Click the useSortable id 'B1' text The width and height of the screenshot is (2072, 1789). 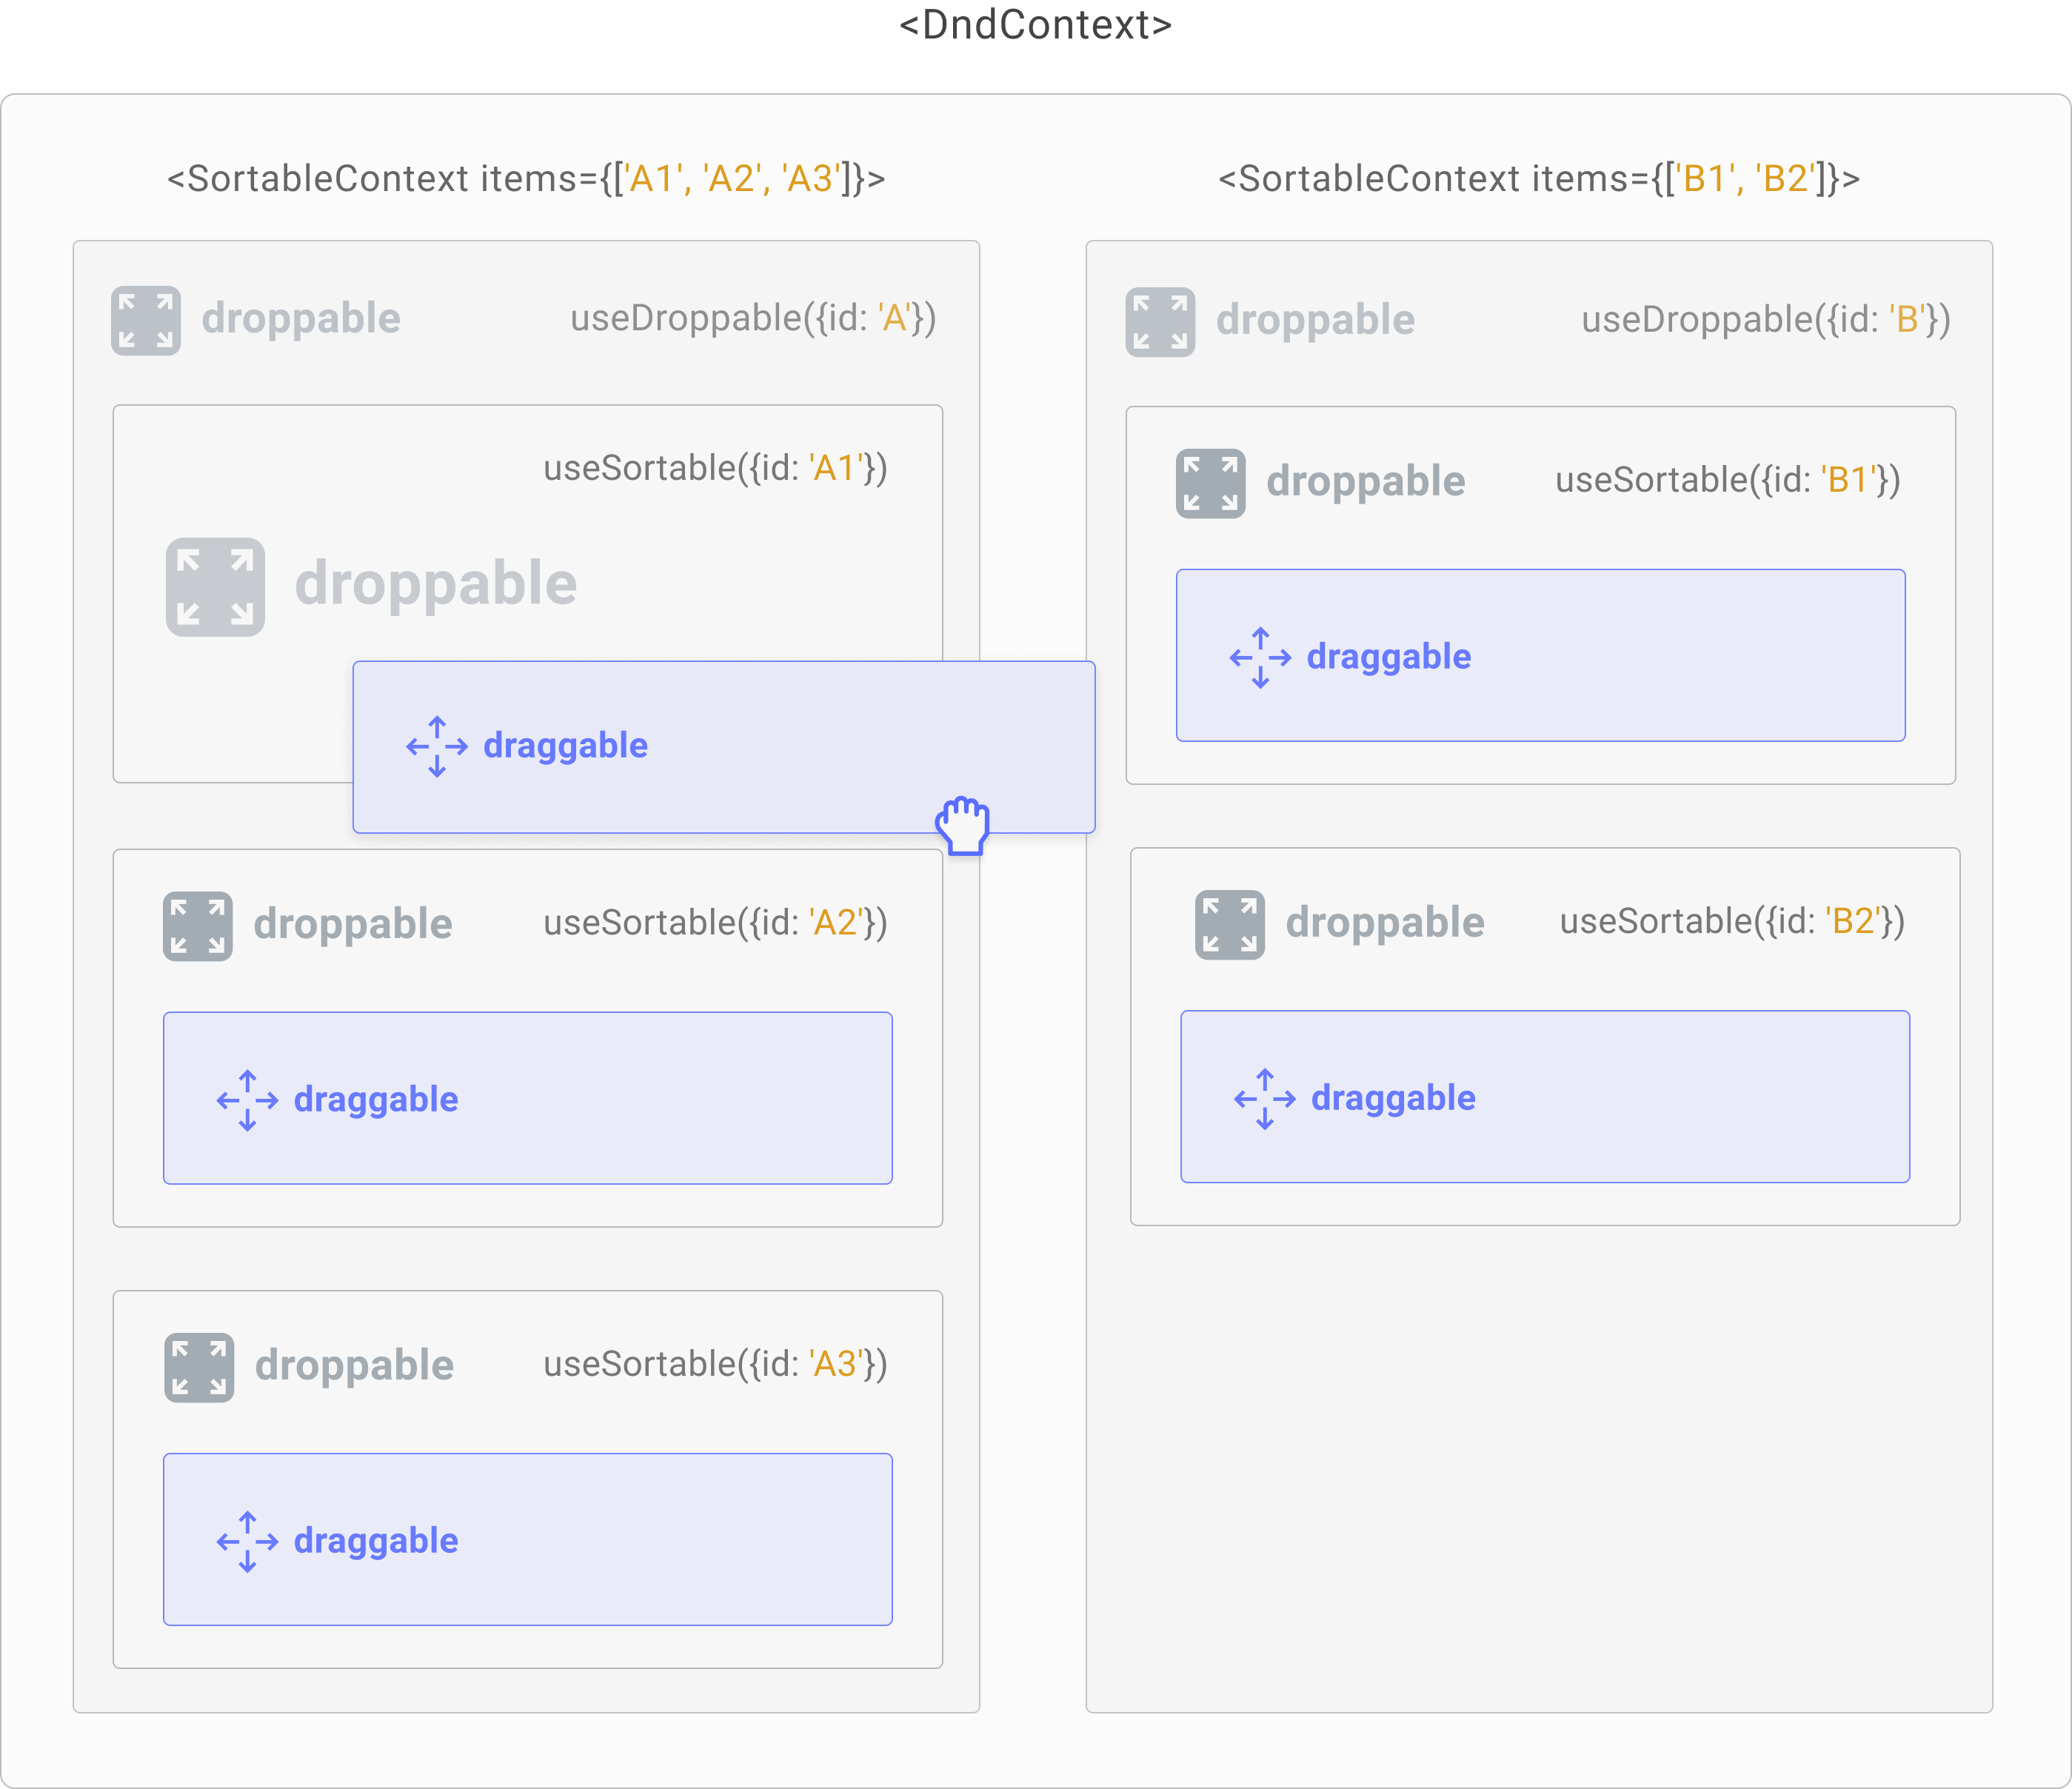tap(1728, 480)
